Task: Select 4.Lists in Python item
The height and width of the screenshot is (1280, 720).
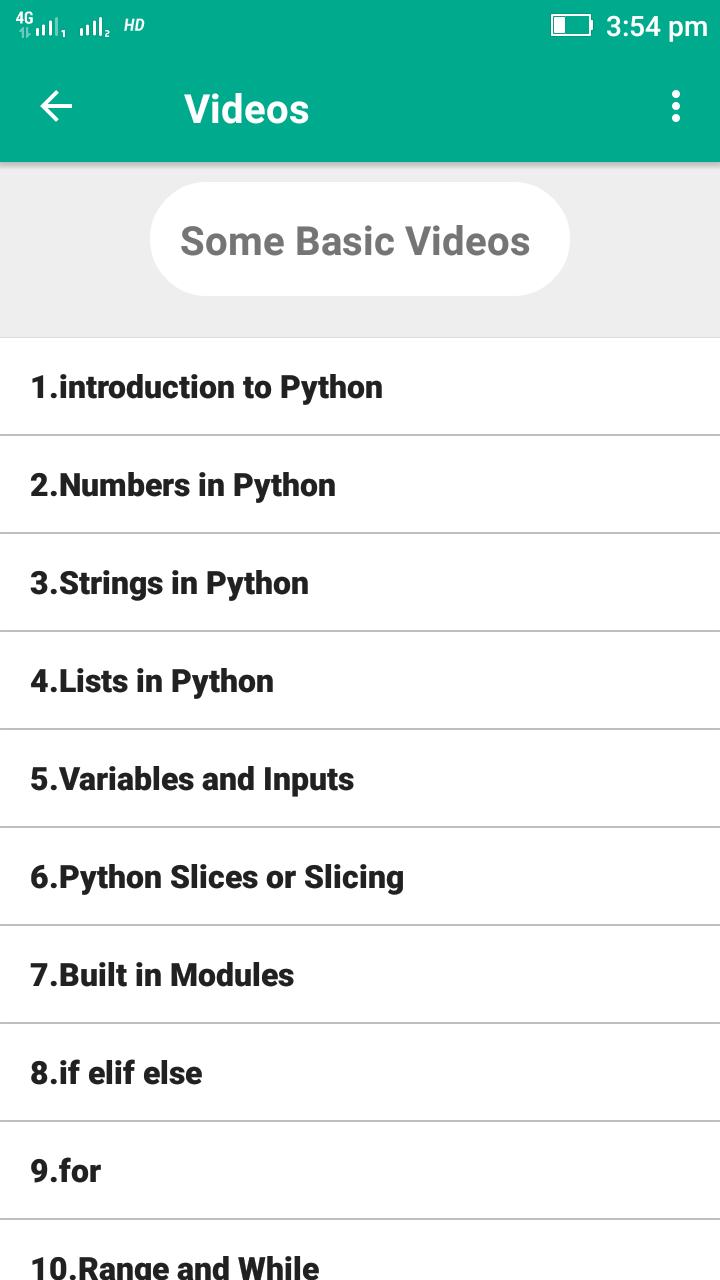Action: 360,681
